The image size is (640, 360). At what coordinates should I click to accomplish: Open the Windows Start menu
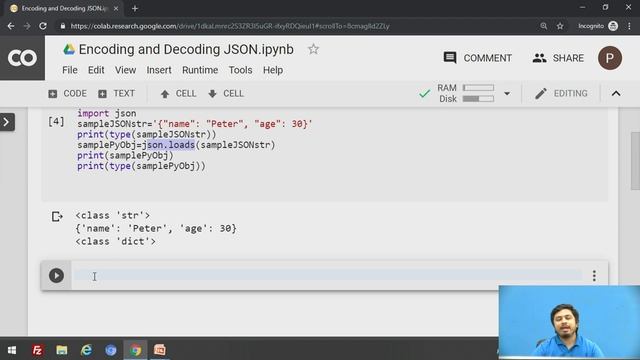[12, 350]
